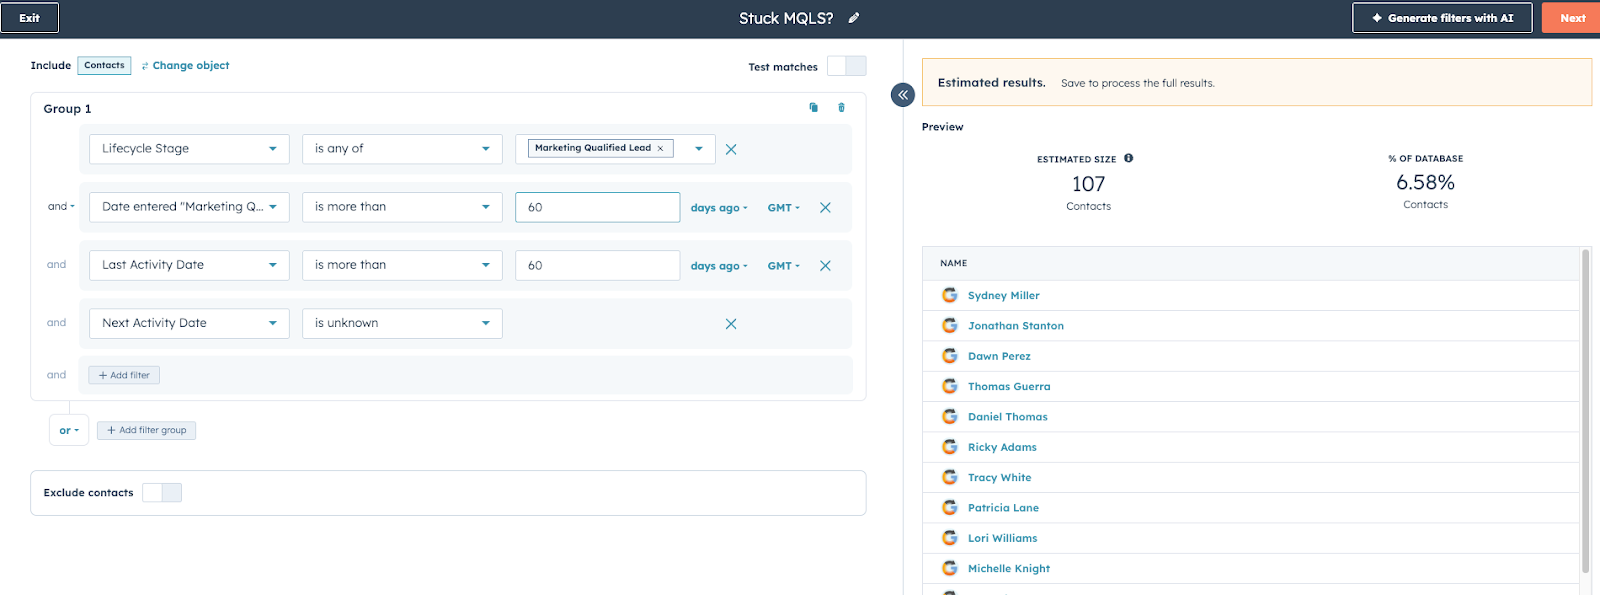The width and height of the screenshot is (1600, 595).
Task: Enable the Exclude contacts toggle
Action: [x=162, y=493]
